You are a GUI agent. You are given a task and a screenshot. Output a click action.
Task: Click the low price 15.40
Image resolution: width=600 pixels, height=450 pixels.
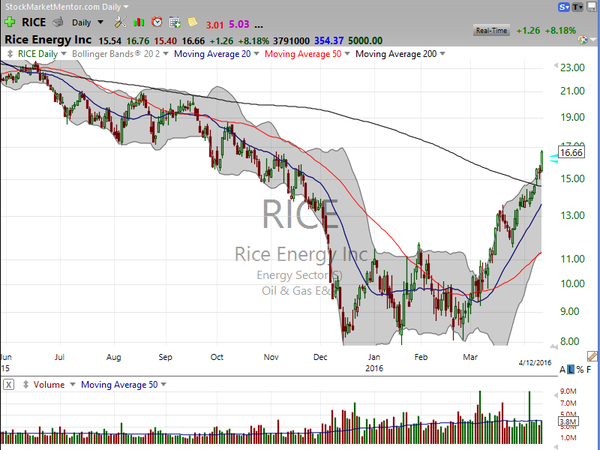pos(166,41)
